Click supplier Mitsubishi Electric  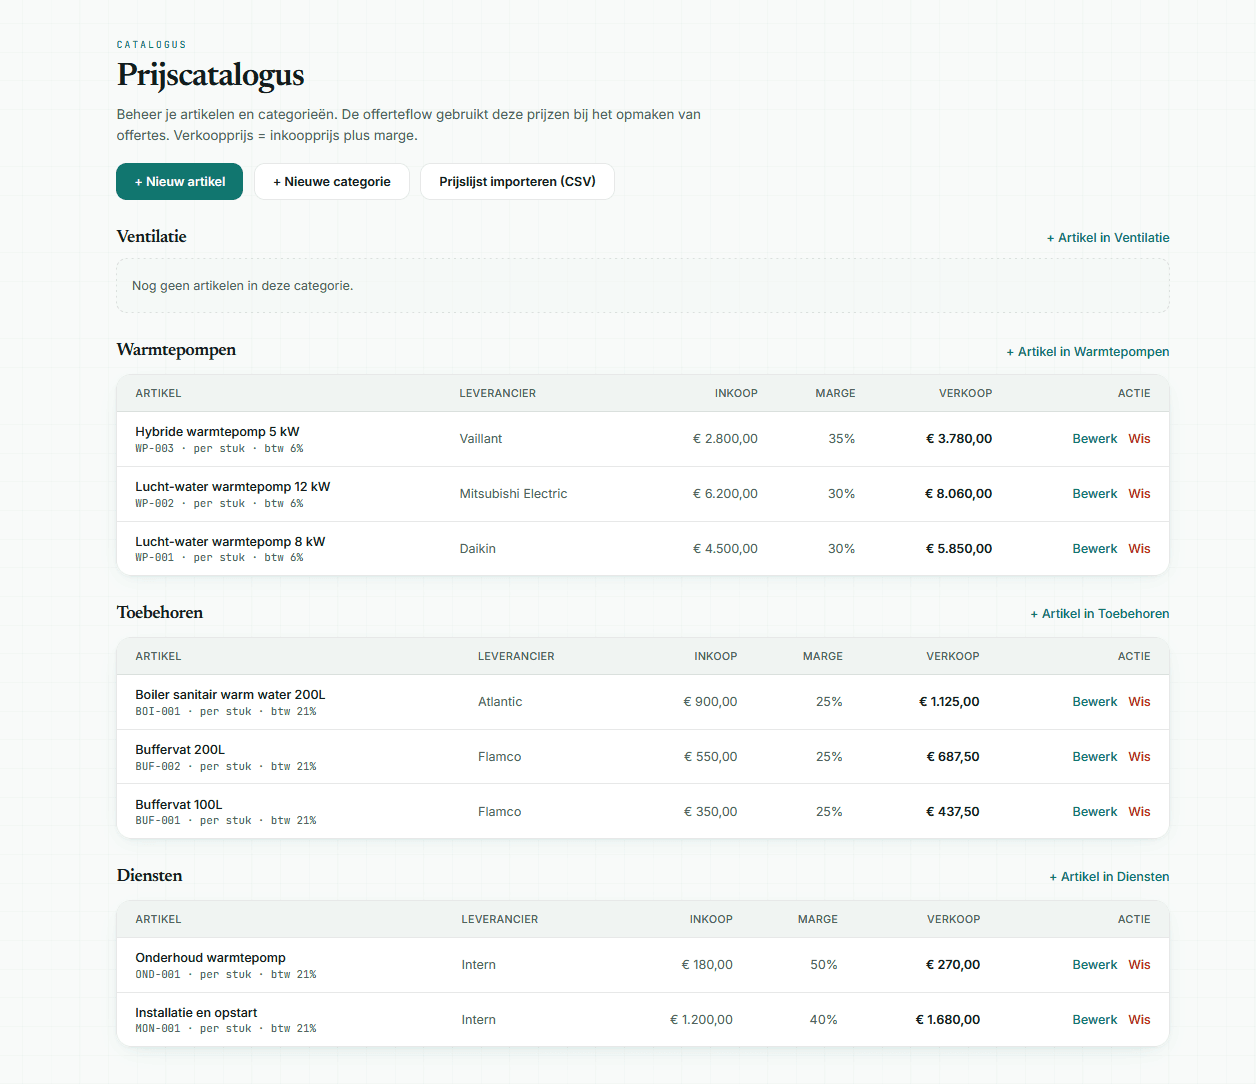point(513,494)
